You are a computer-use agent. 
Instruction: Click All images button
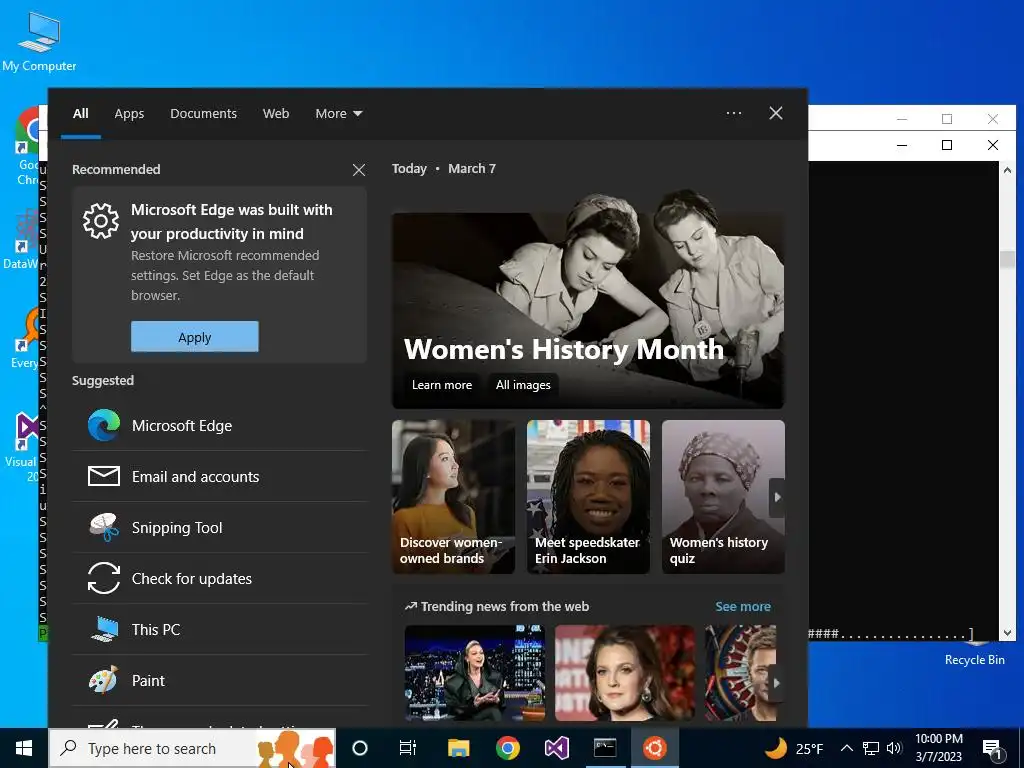coord(523,385)
